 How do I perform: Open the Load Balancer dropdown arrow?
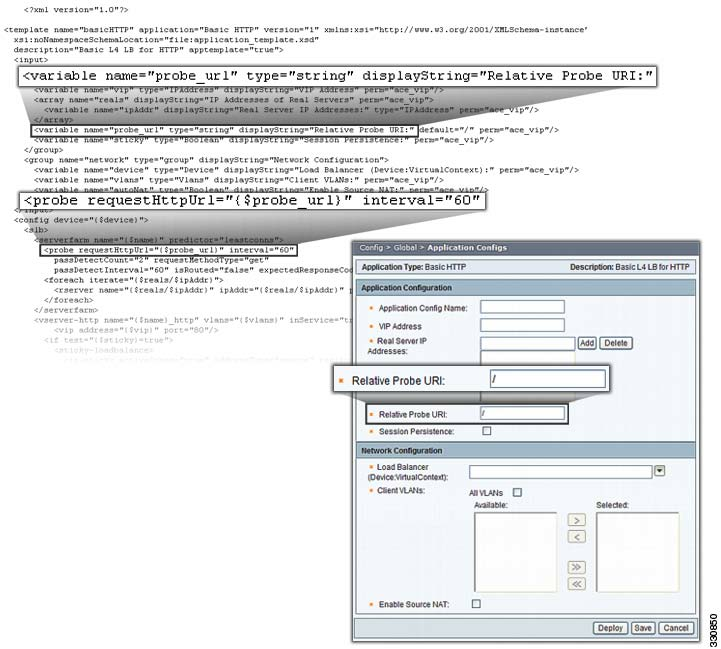coord(659,471)
